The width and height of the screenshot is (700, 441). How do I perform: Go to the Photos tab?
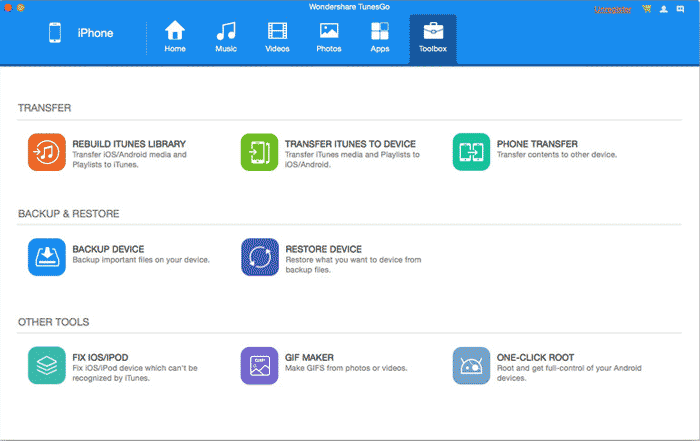[x=329, y=37]
